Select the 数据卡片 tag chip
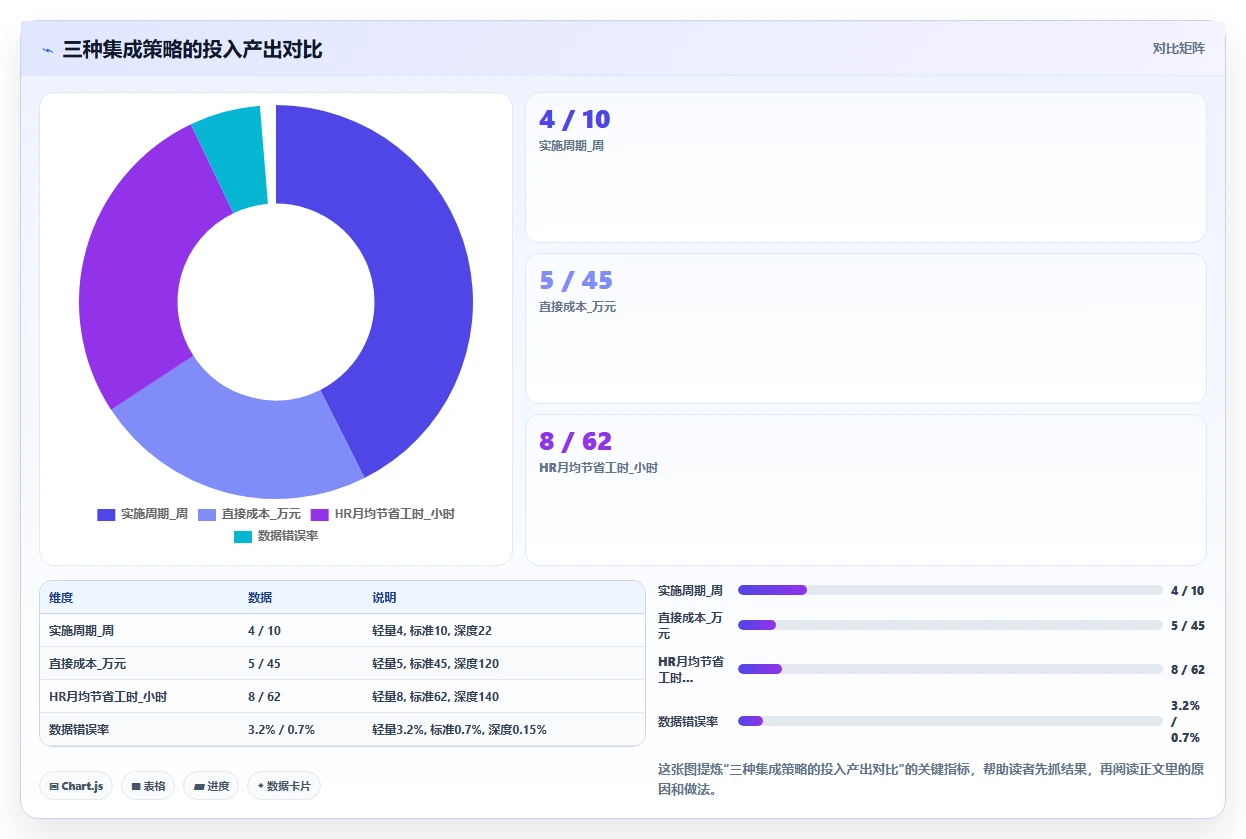The image size is (1246, 839). 284,786
